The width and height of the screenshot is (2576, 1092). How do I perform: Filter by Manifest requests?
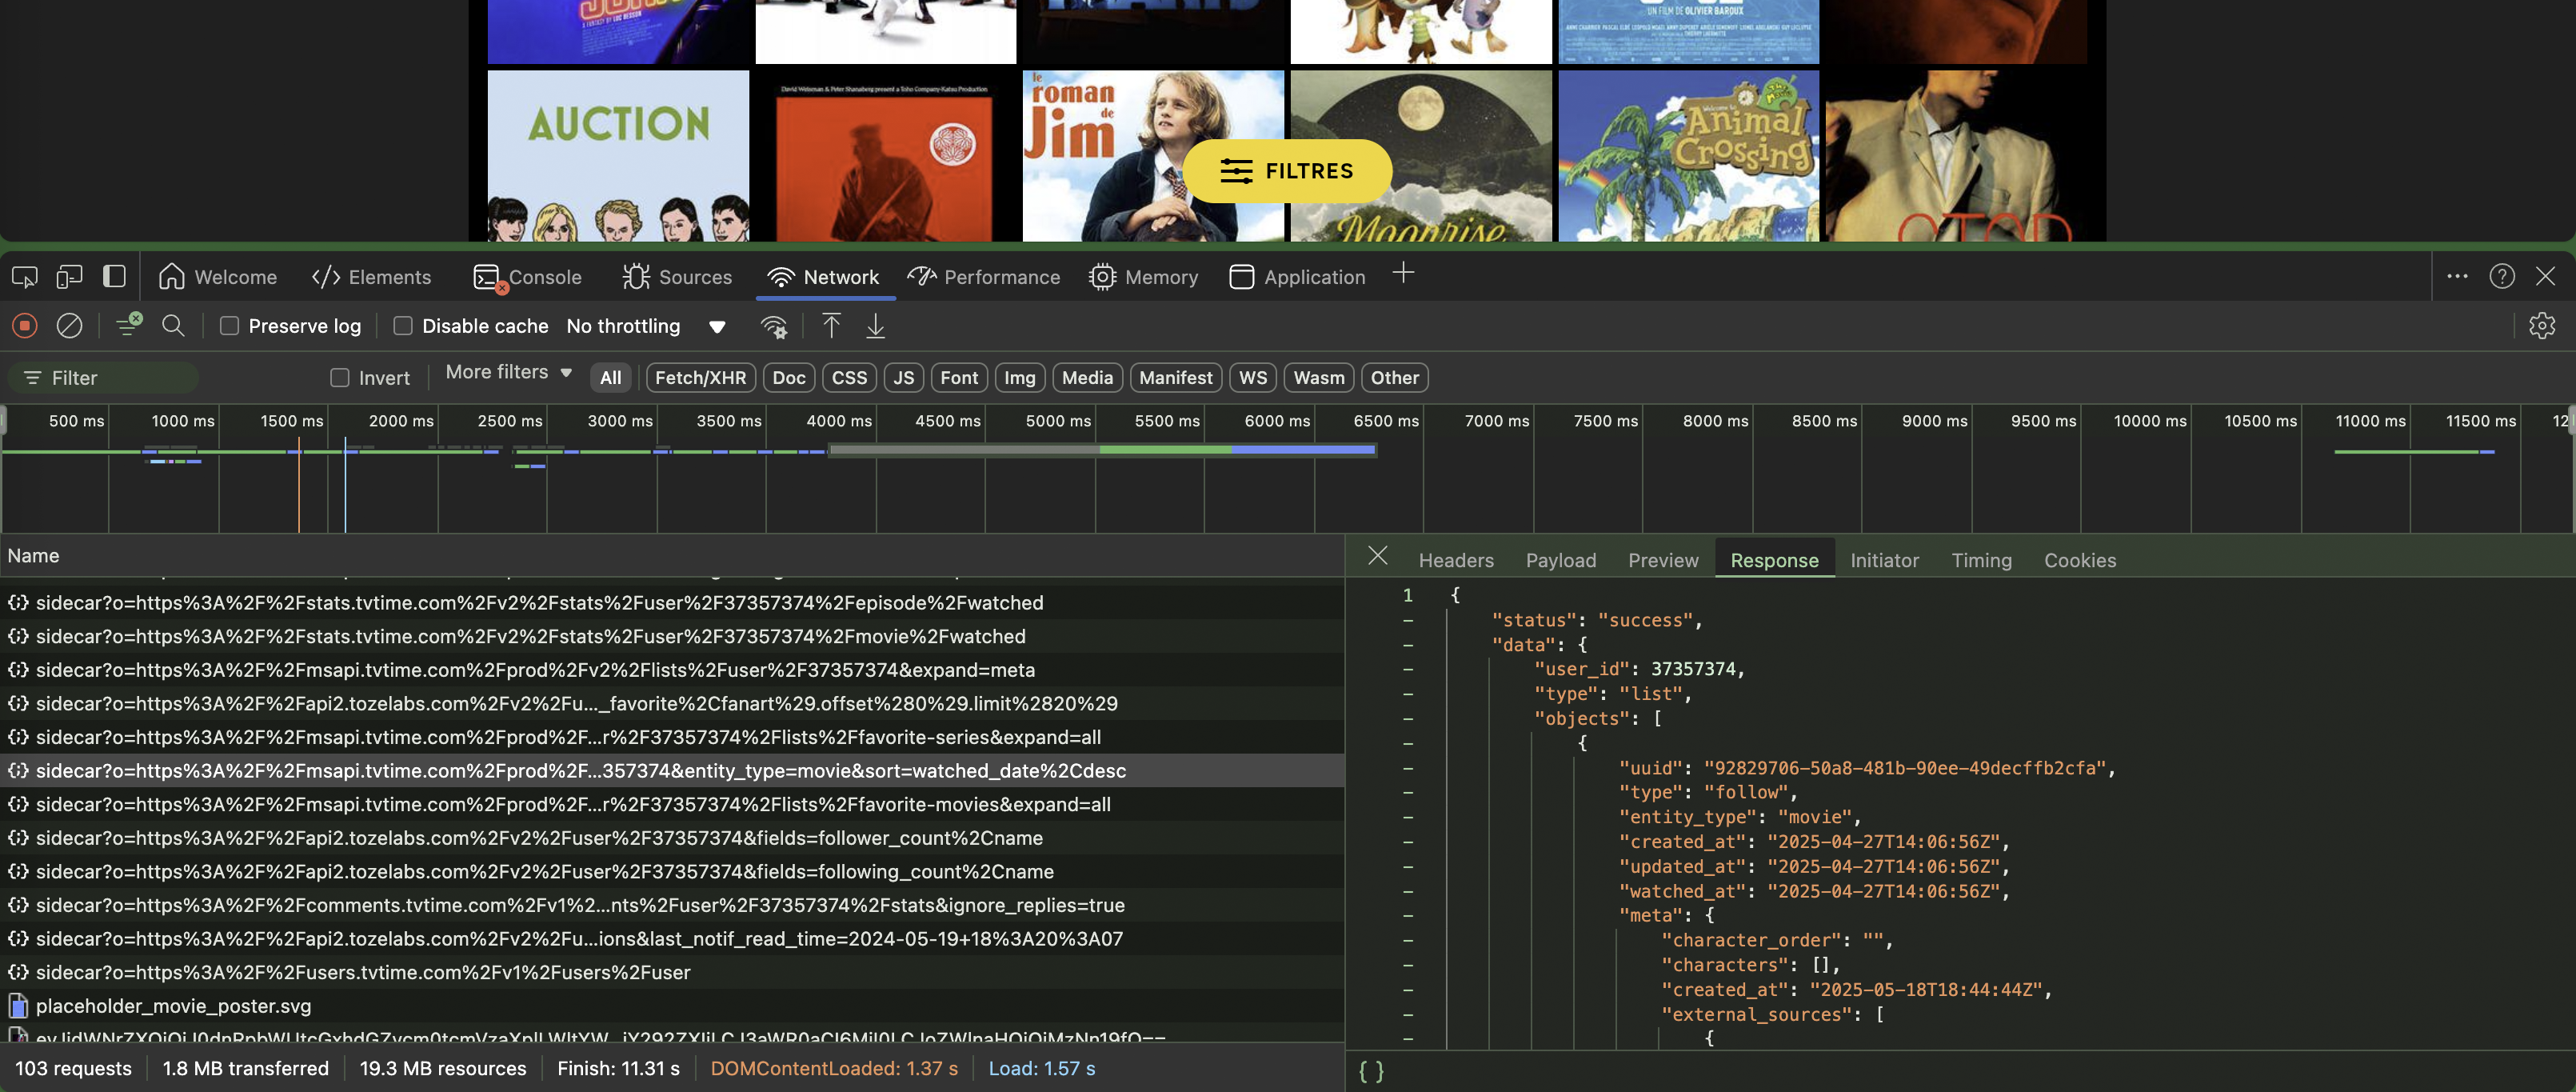point(1175,378)
